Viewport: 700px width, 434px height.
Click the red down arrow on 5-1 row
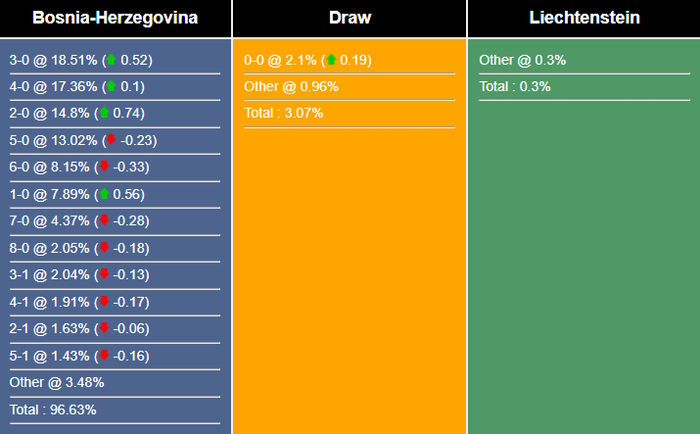pos(103,356)
